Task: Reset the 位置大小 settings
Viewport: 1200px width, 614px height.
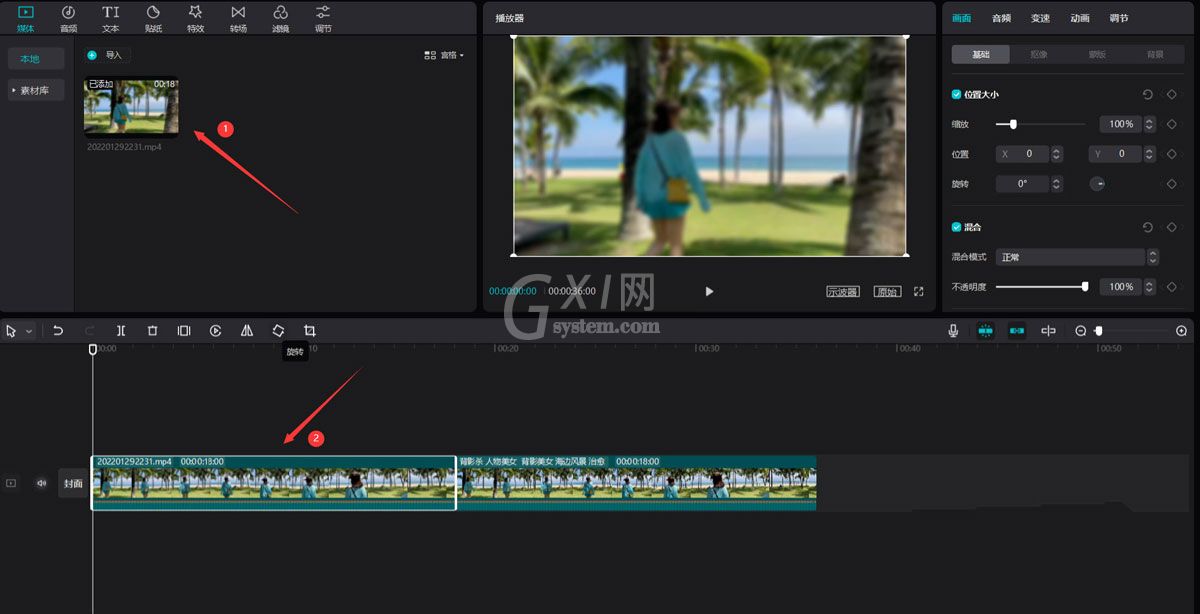Action: pos(1148,94)
